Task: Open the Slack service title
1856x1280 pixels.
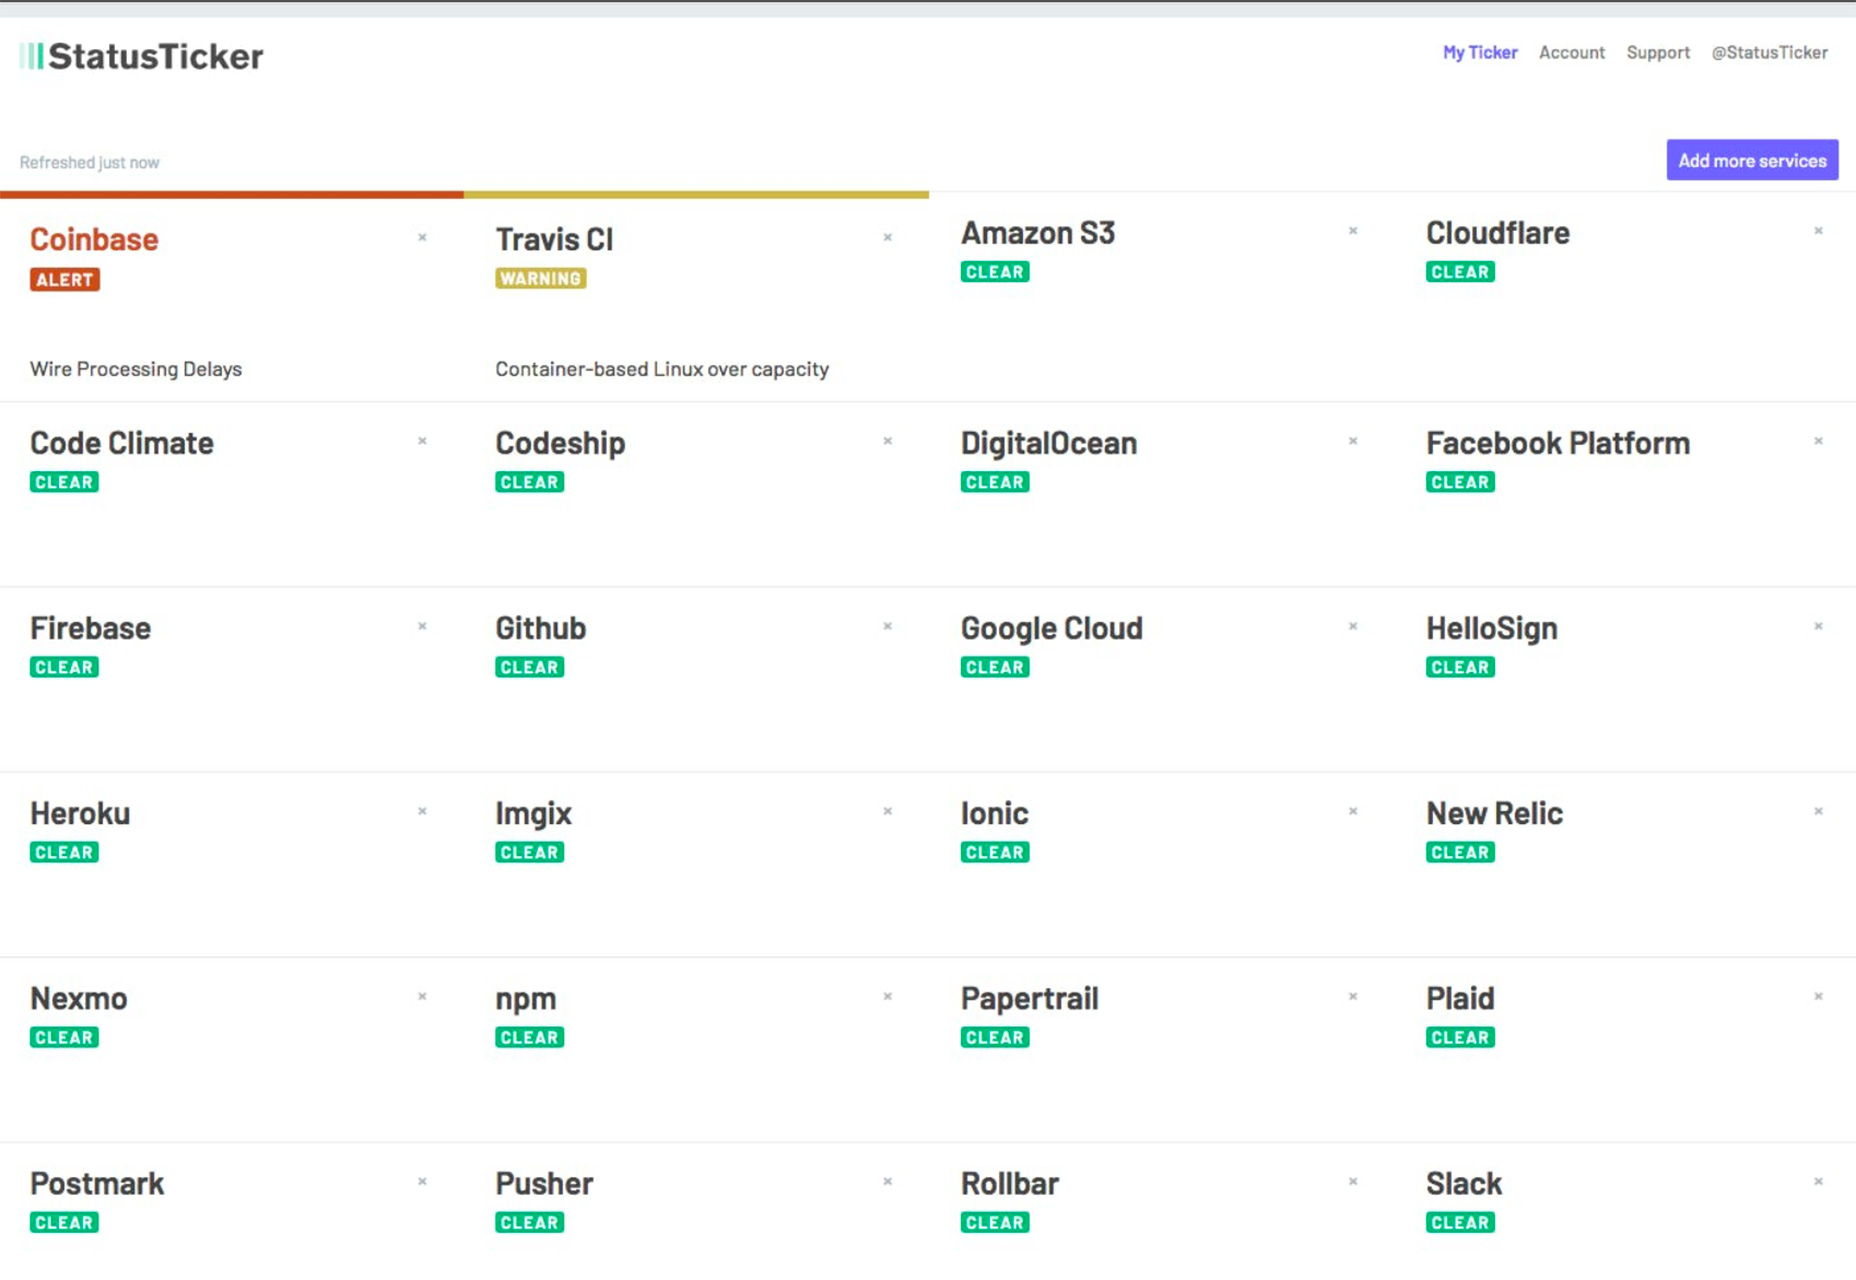Action: (x=1463, y=1183)
